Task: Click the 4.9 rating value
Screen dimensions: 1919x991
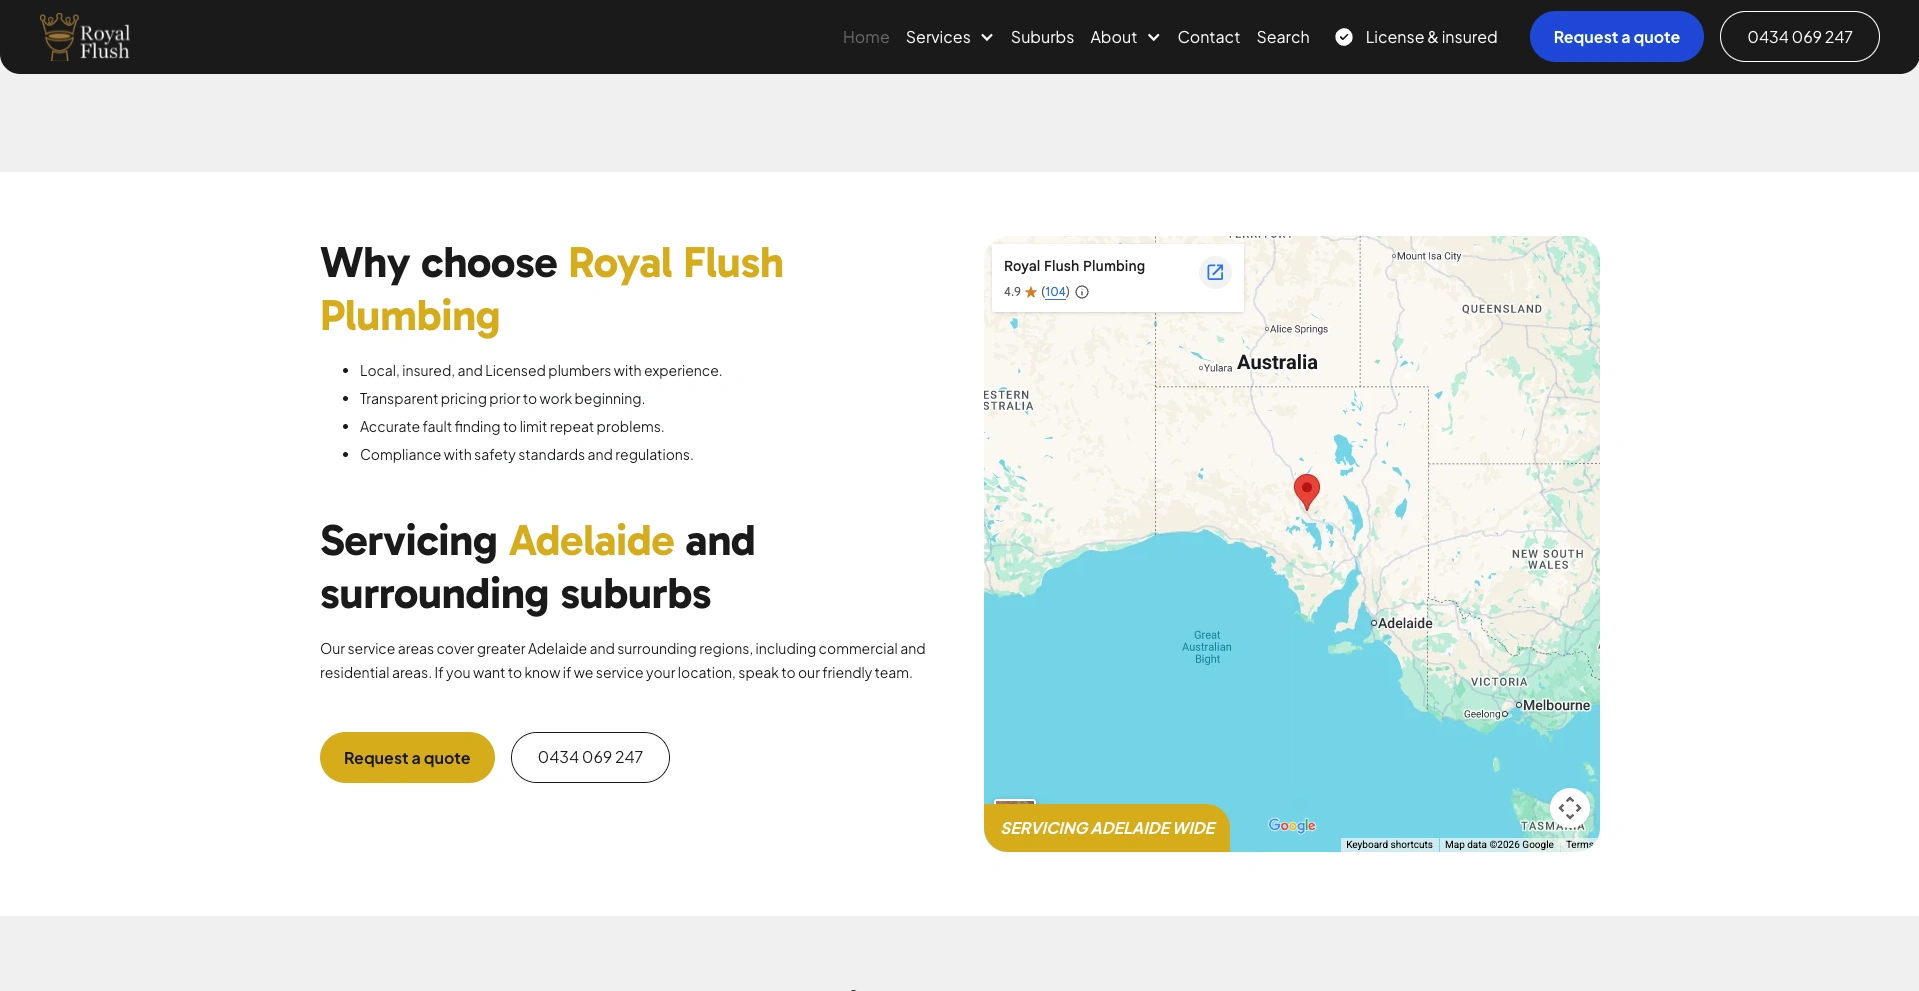Action: [1012, 292]
